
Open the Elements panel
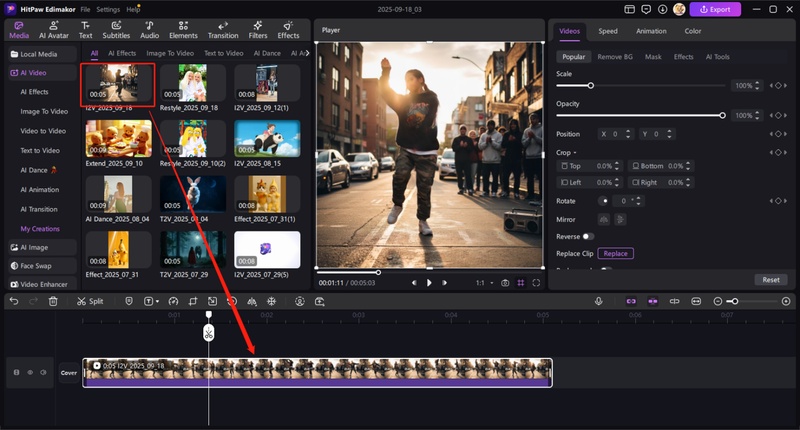[183, 30]
